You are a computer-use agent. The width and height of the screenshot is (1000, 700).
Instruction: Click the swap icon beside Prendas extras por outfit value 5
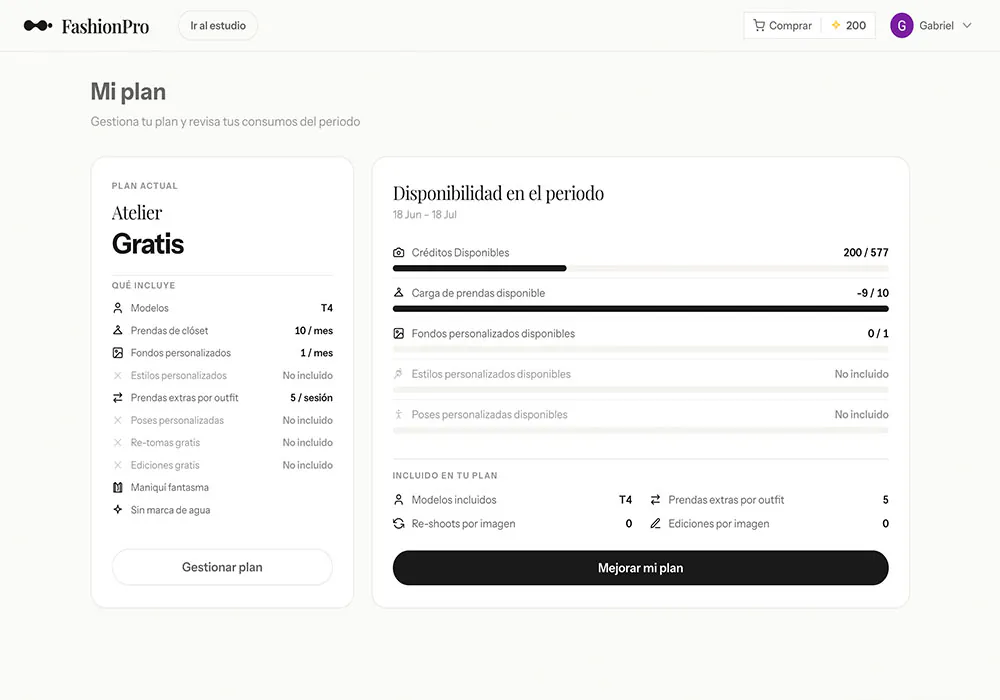click(x=655, y=500)
